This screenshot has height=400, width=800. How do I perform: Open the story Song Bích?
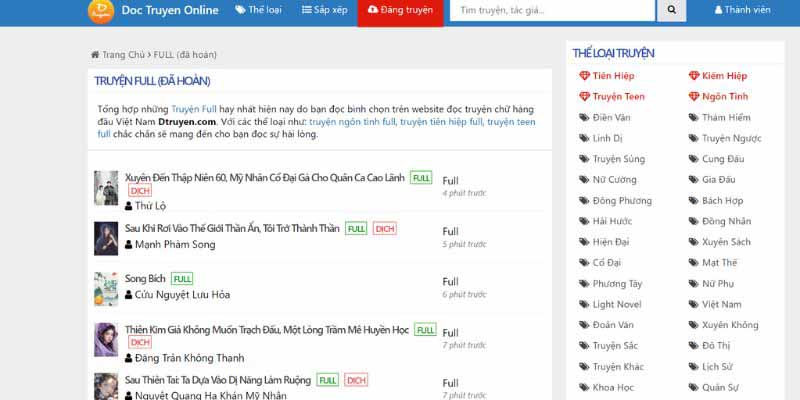pyautogui.click(x=145, y=279)
